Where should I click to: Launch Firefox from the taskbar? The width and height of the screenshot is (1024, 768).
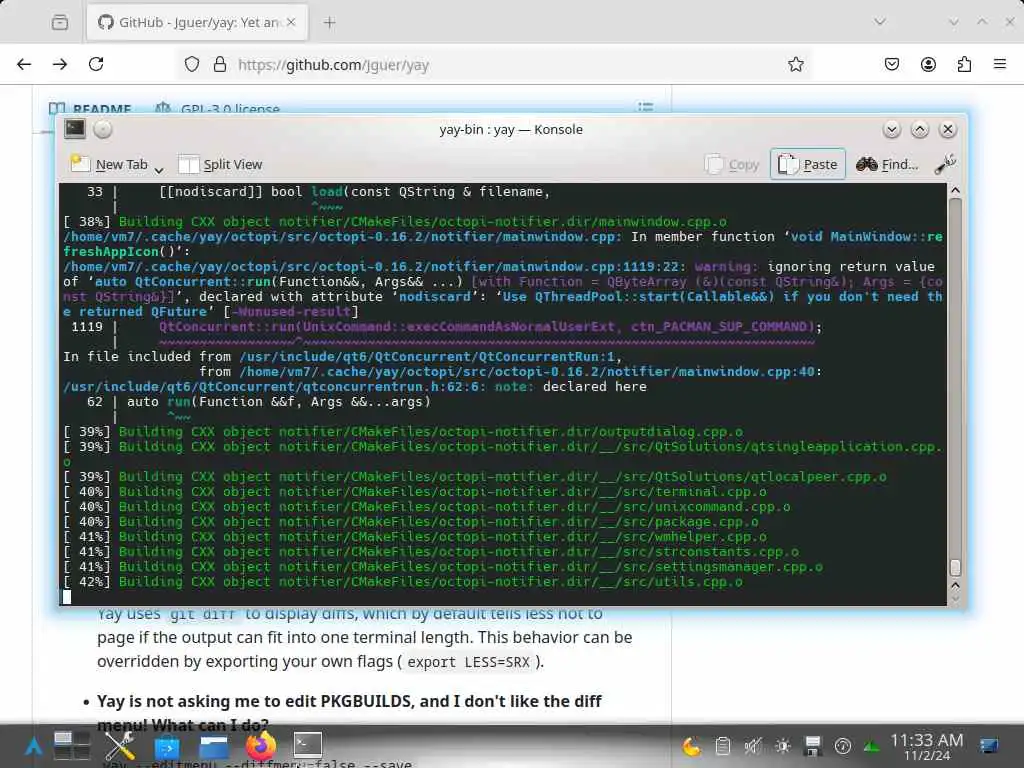pos(261,746)
